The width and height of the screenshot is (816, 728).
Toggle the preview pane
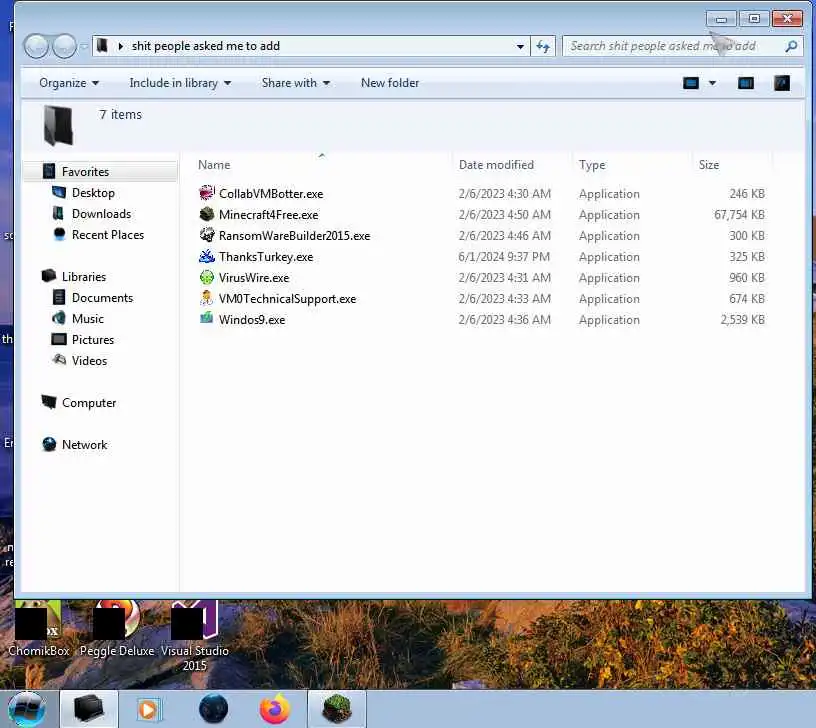[746, 83]
